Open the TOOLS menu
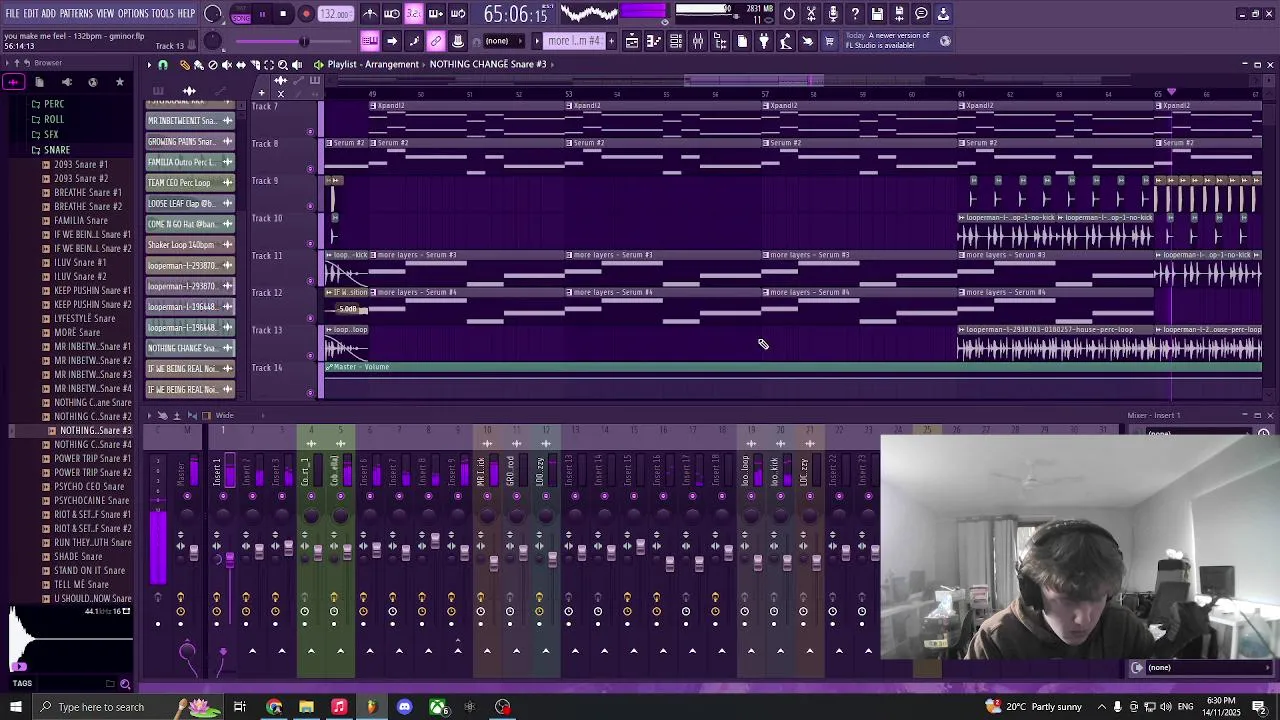Viewport: 1280px width, 720px height. tap(163, 14)
